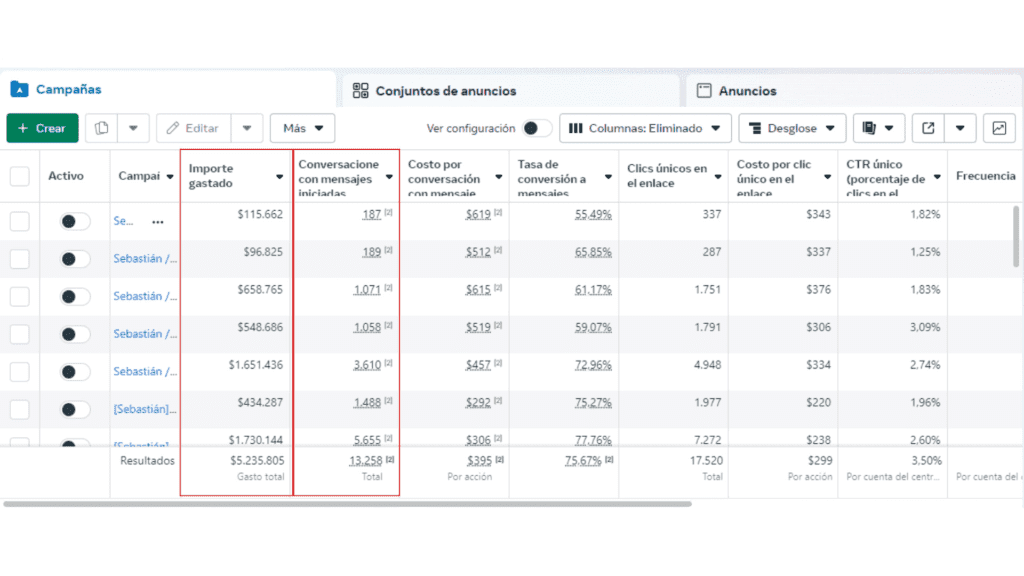Viewport: 1024px width, 576px height.
Task: Toggle active switch for $115.662 campaign
Action: [75, 221]
